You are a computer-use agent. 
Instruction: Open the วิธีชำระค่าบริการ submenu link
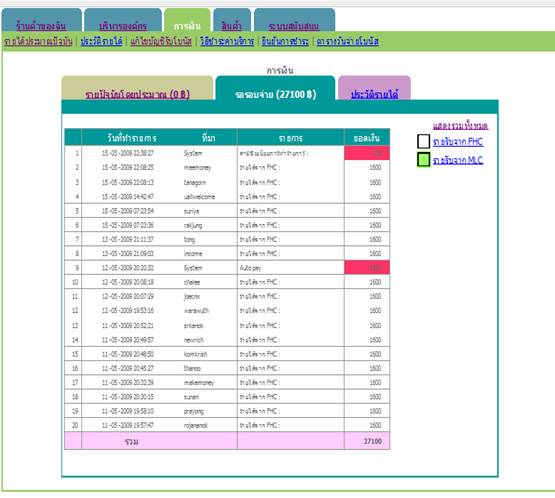tap(227, 41)
